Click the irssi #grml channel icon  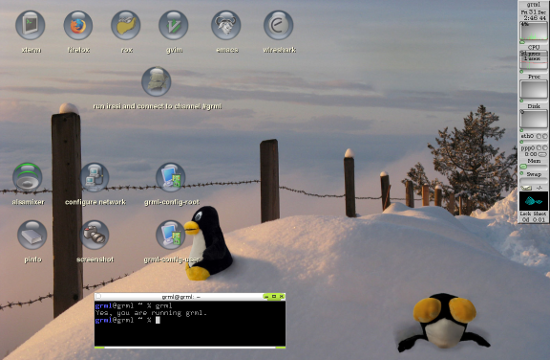(156, 81)
